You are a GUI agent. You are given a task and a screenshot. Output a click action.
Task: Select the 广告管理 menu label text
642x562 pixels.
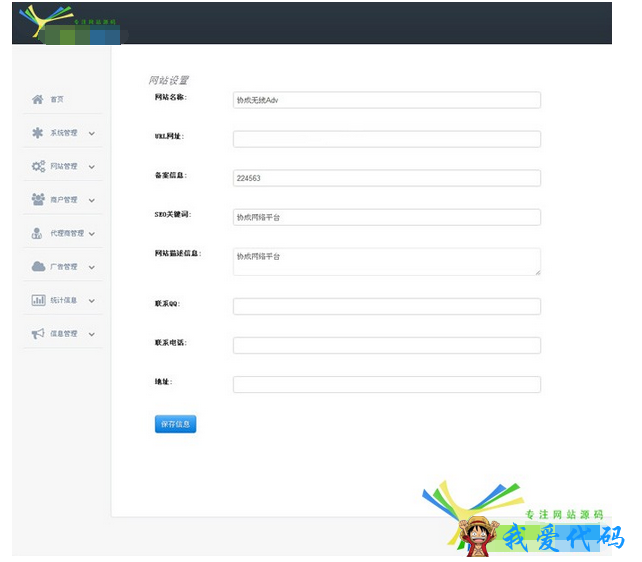[x=64, y=266]
